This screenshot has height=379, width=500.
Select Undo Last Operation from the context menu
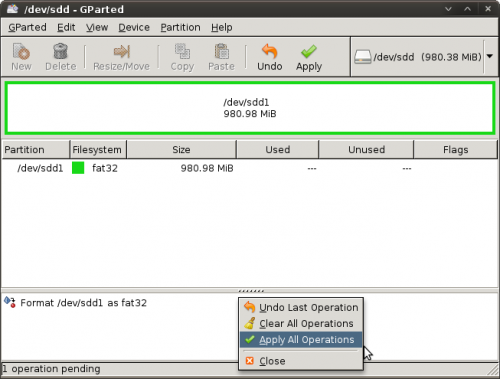(x=301, y=307)
